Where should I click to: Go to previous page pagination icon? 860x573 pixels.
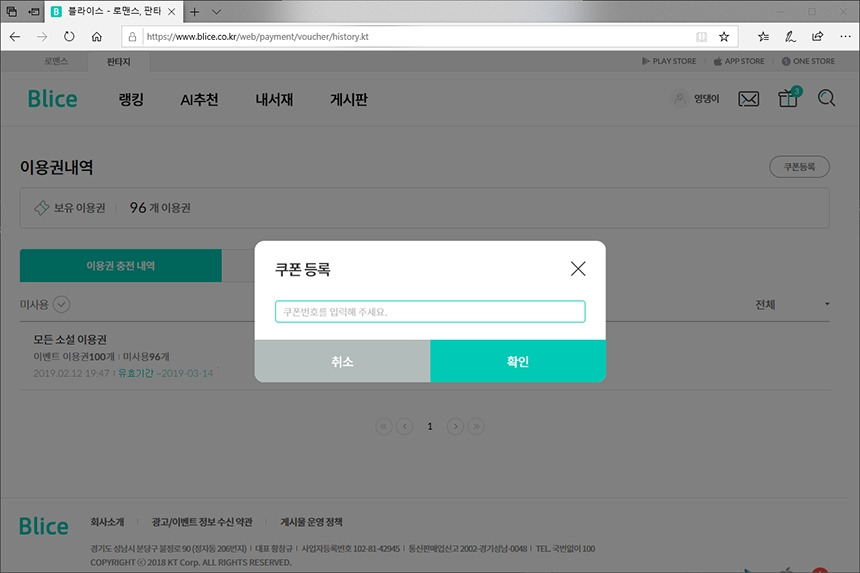(404, 426)
